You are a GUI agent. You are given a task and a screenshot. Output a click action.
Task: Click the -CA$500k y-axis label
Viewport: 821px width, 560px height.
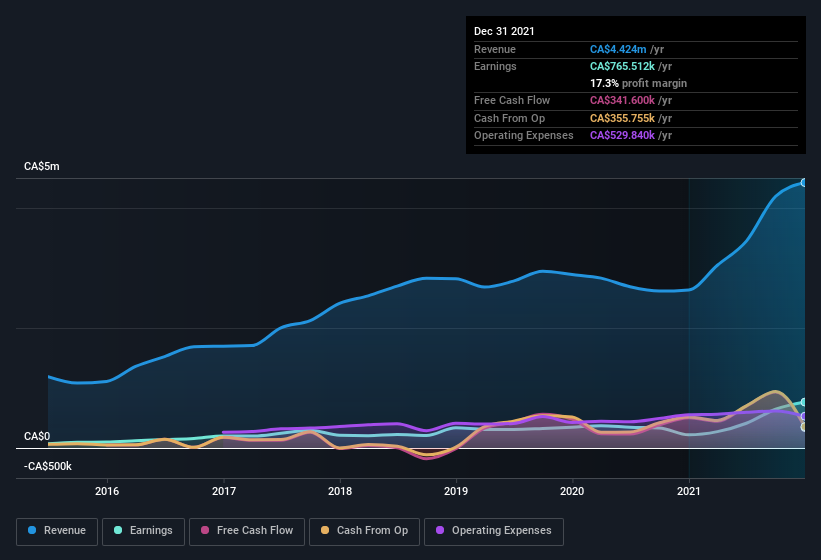click(x=48, y=466)
